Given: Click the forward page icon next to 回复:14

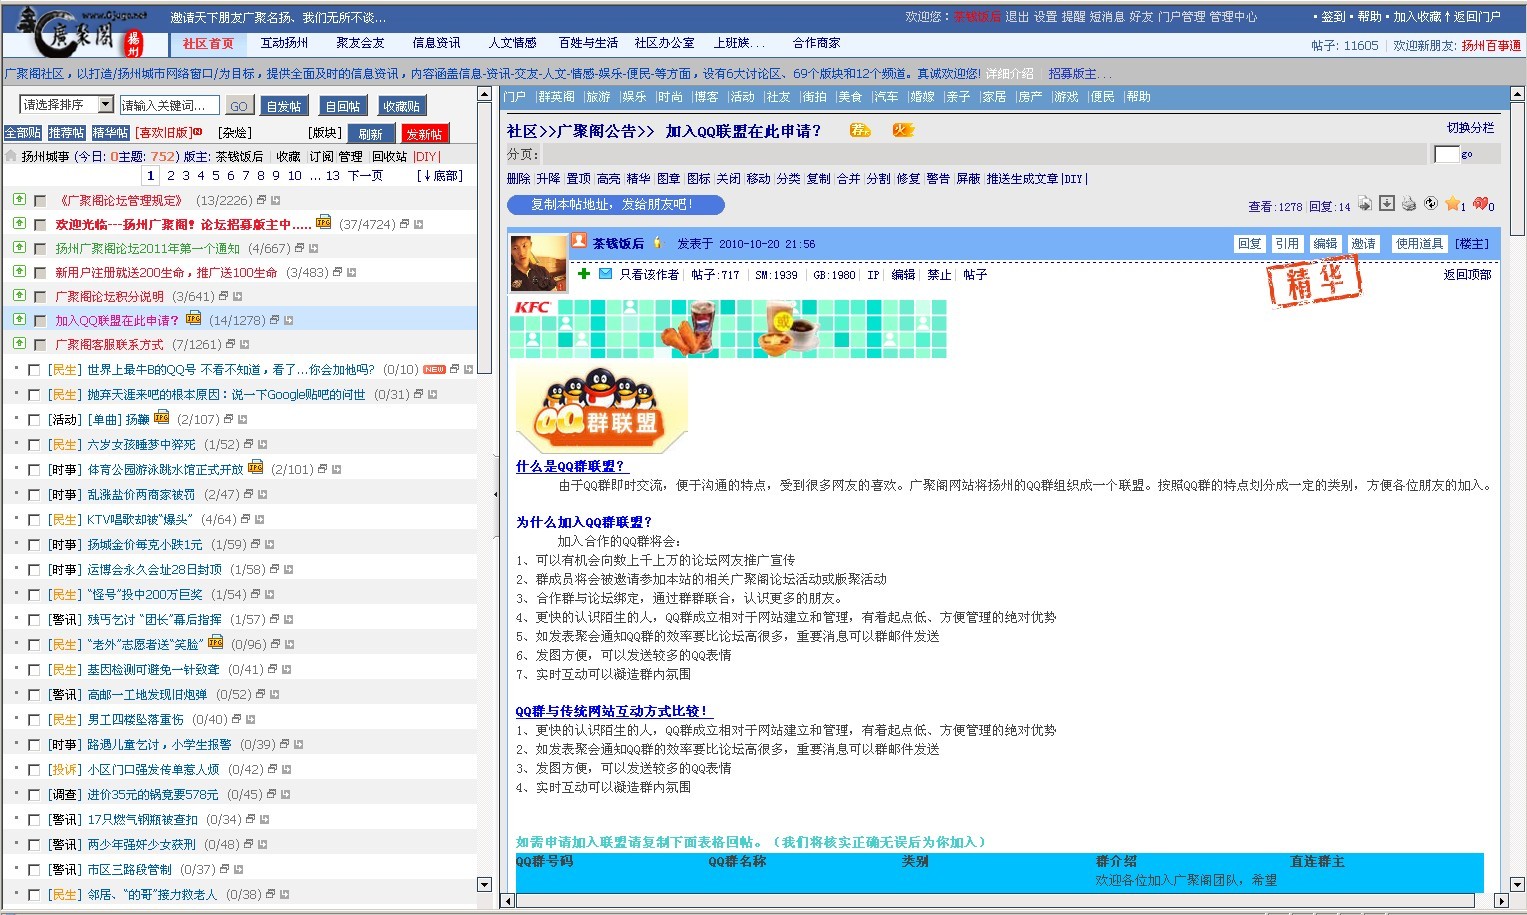Looking at the screenshot, I should click(x=1365, y=204).
